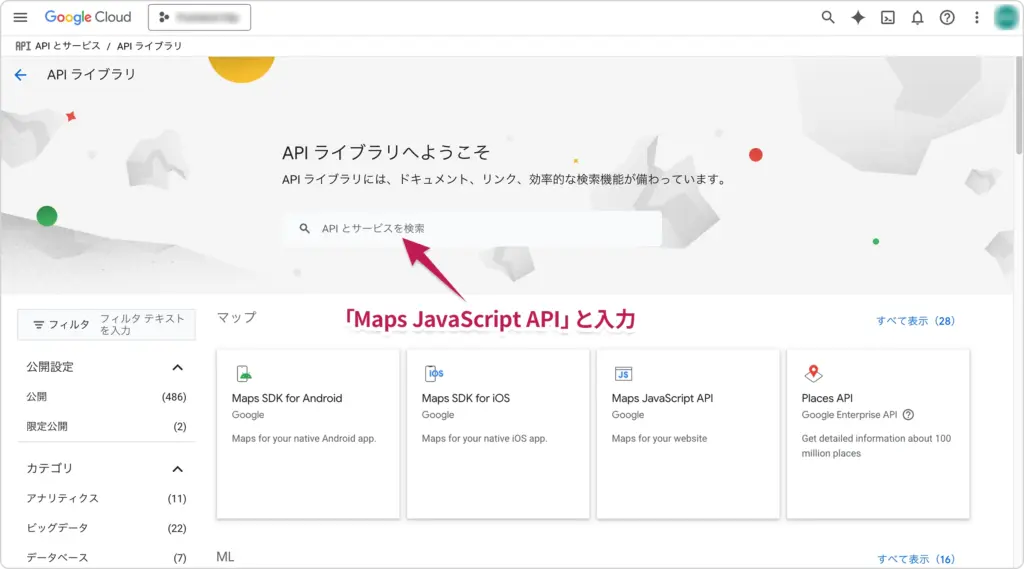Click the API breadcrumb icon
The width and height of the screenshot is (1024, 569).
click(x=23, y=46)
